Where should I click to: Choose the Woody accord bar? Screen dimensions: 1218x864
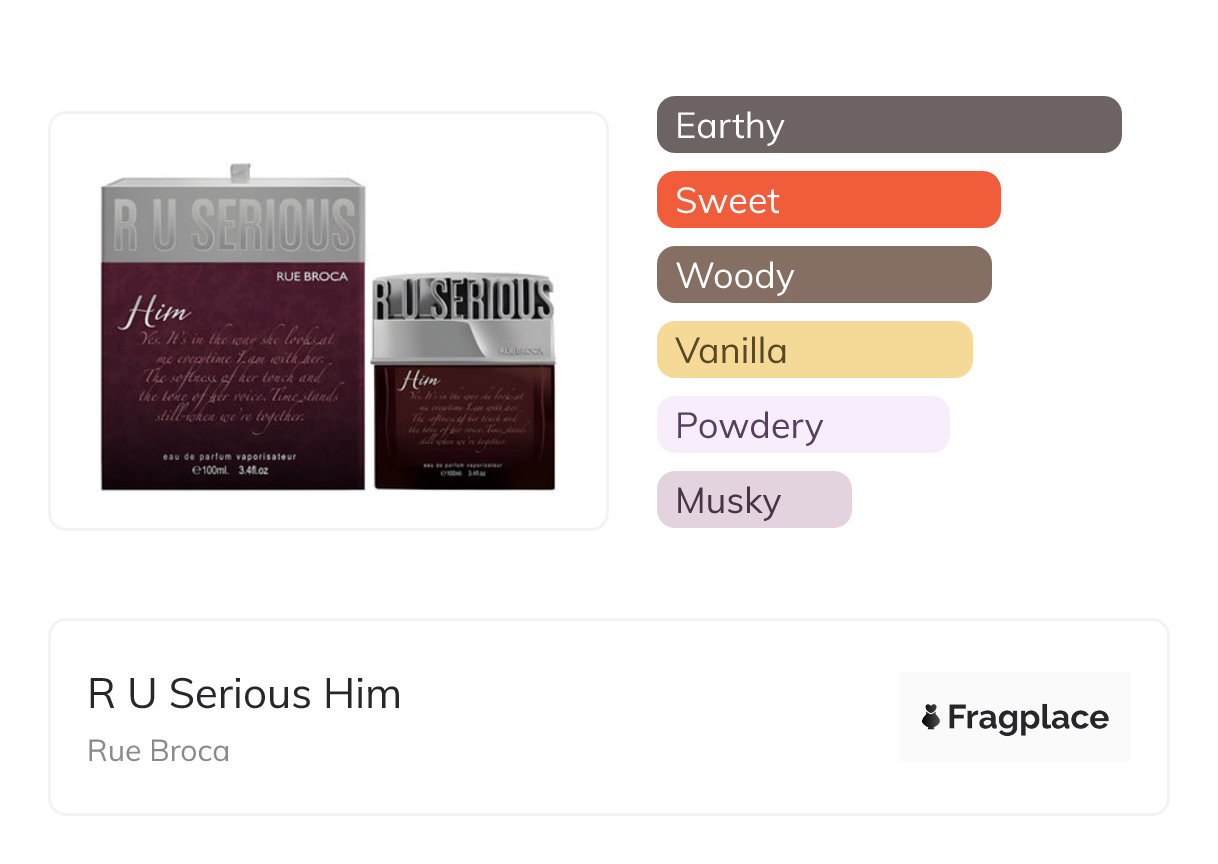tap(824, 275)
